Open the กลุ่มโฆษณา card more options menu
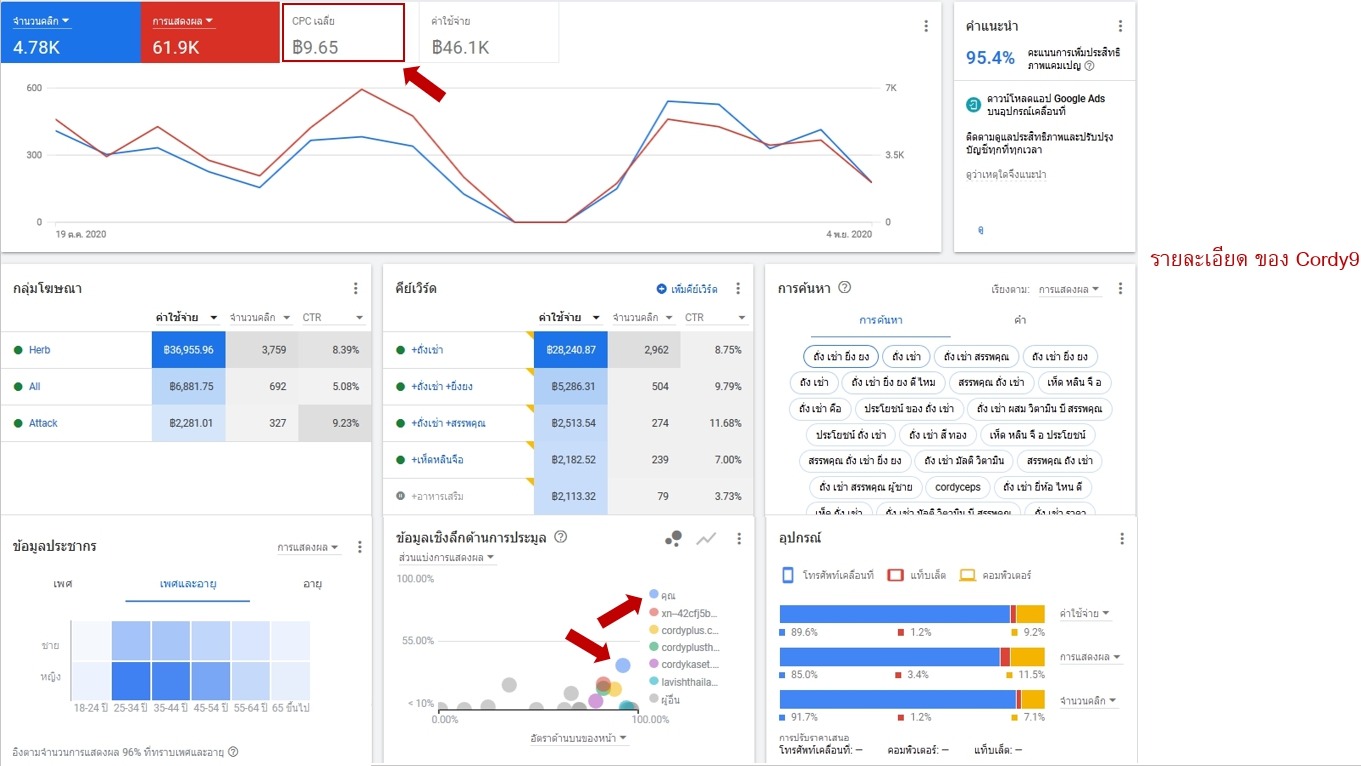Viewport: 1361px width, 766px height. [355, 289]
